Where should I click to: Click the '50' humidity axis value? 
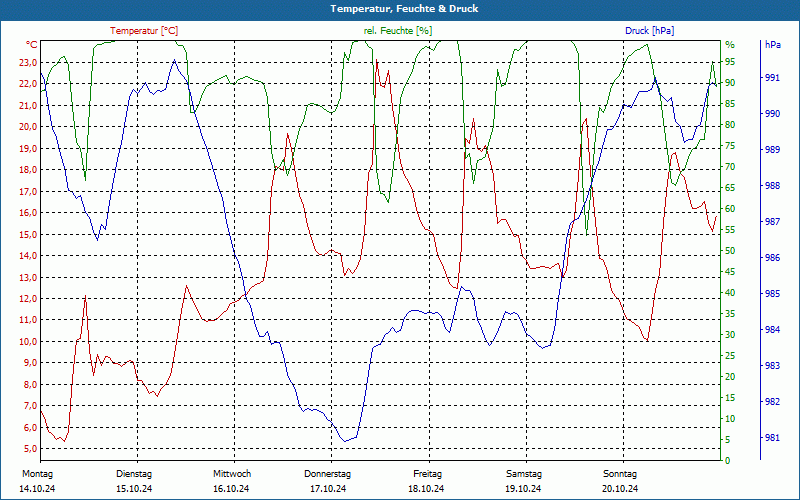coord(730,251)
